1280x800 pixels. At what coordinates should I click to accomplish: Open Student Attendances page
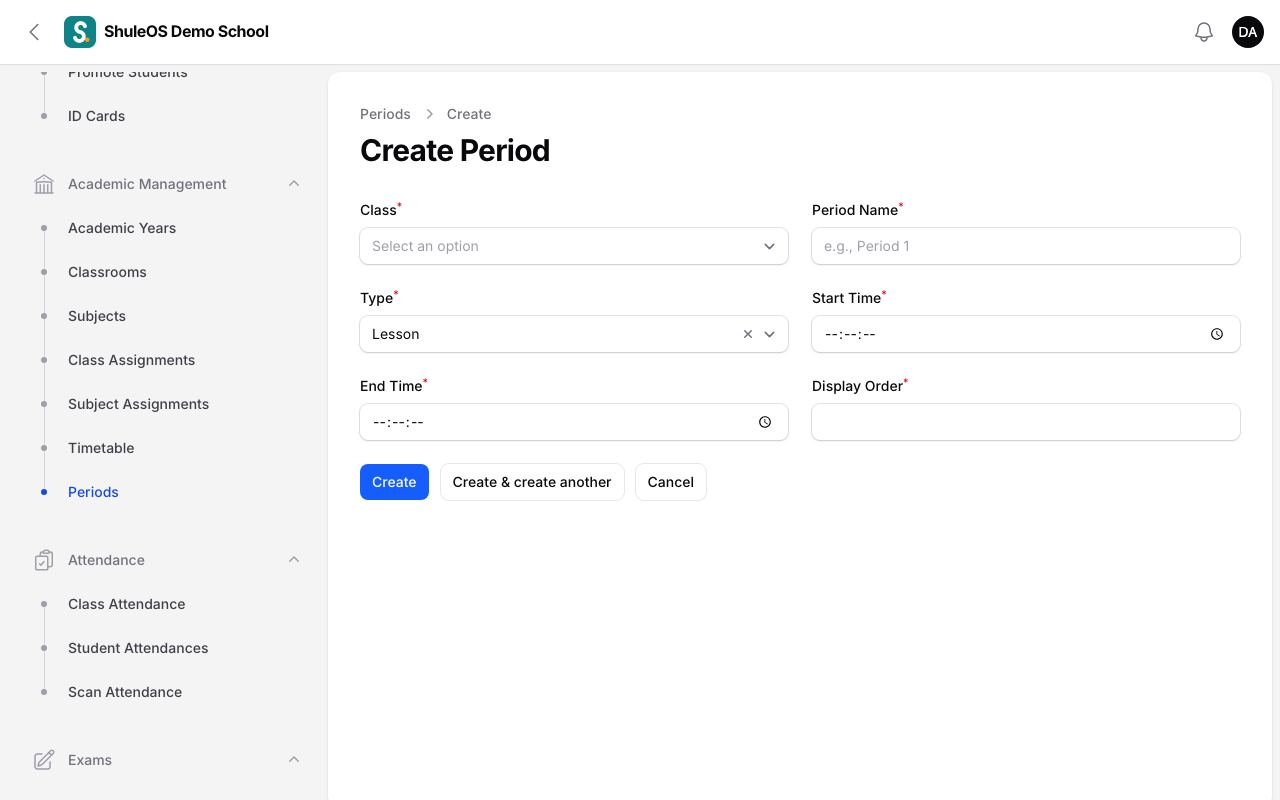(x=138, y=648)
